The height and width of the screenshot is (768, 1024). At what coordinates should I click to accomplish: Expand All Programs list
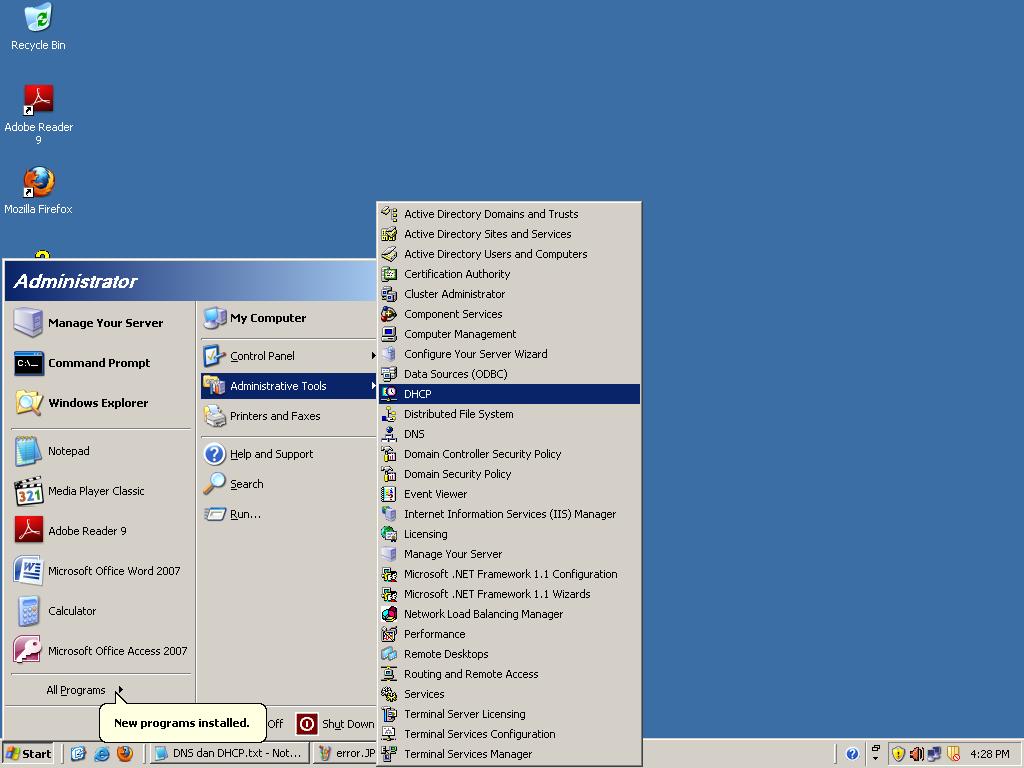tap(84, 690)
